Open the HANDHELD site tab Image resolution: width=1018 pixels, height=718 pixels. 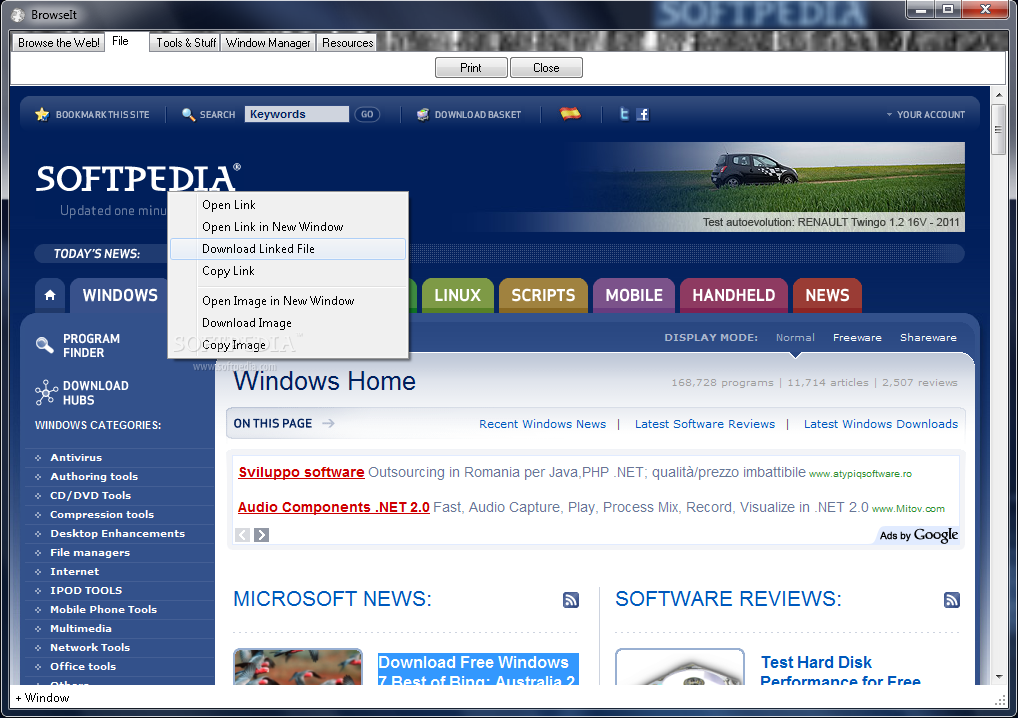[x=734, y=295]
